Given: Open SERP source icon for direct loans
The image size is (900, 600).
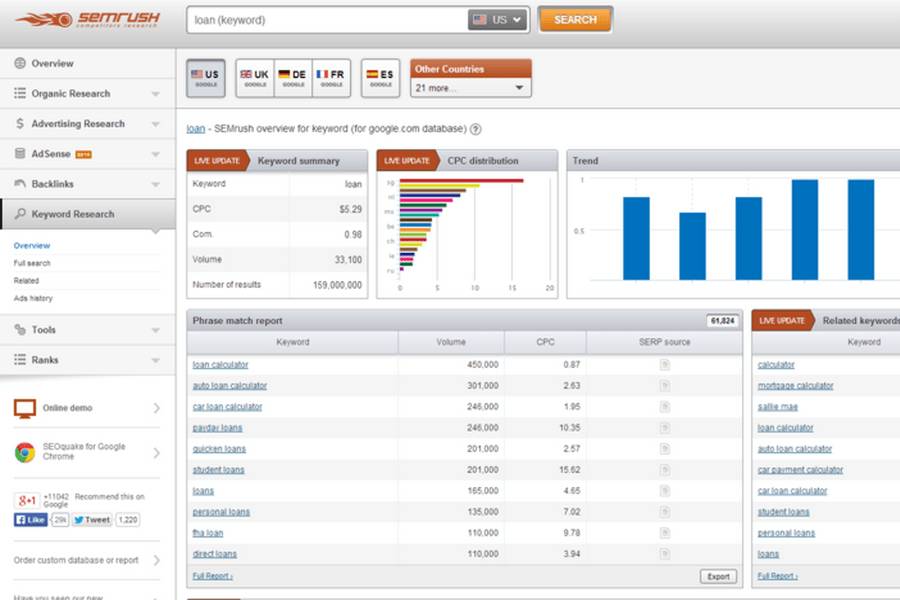Looking at the screenshot, I should point(665,554).
